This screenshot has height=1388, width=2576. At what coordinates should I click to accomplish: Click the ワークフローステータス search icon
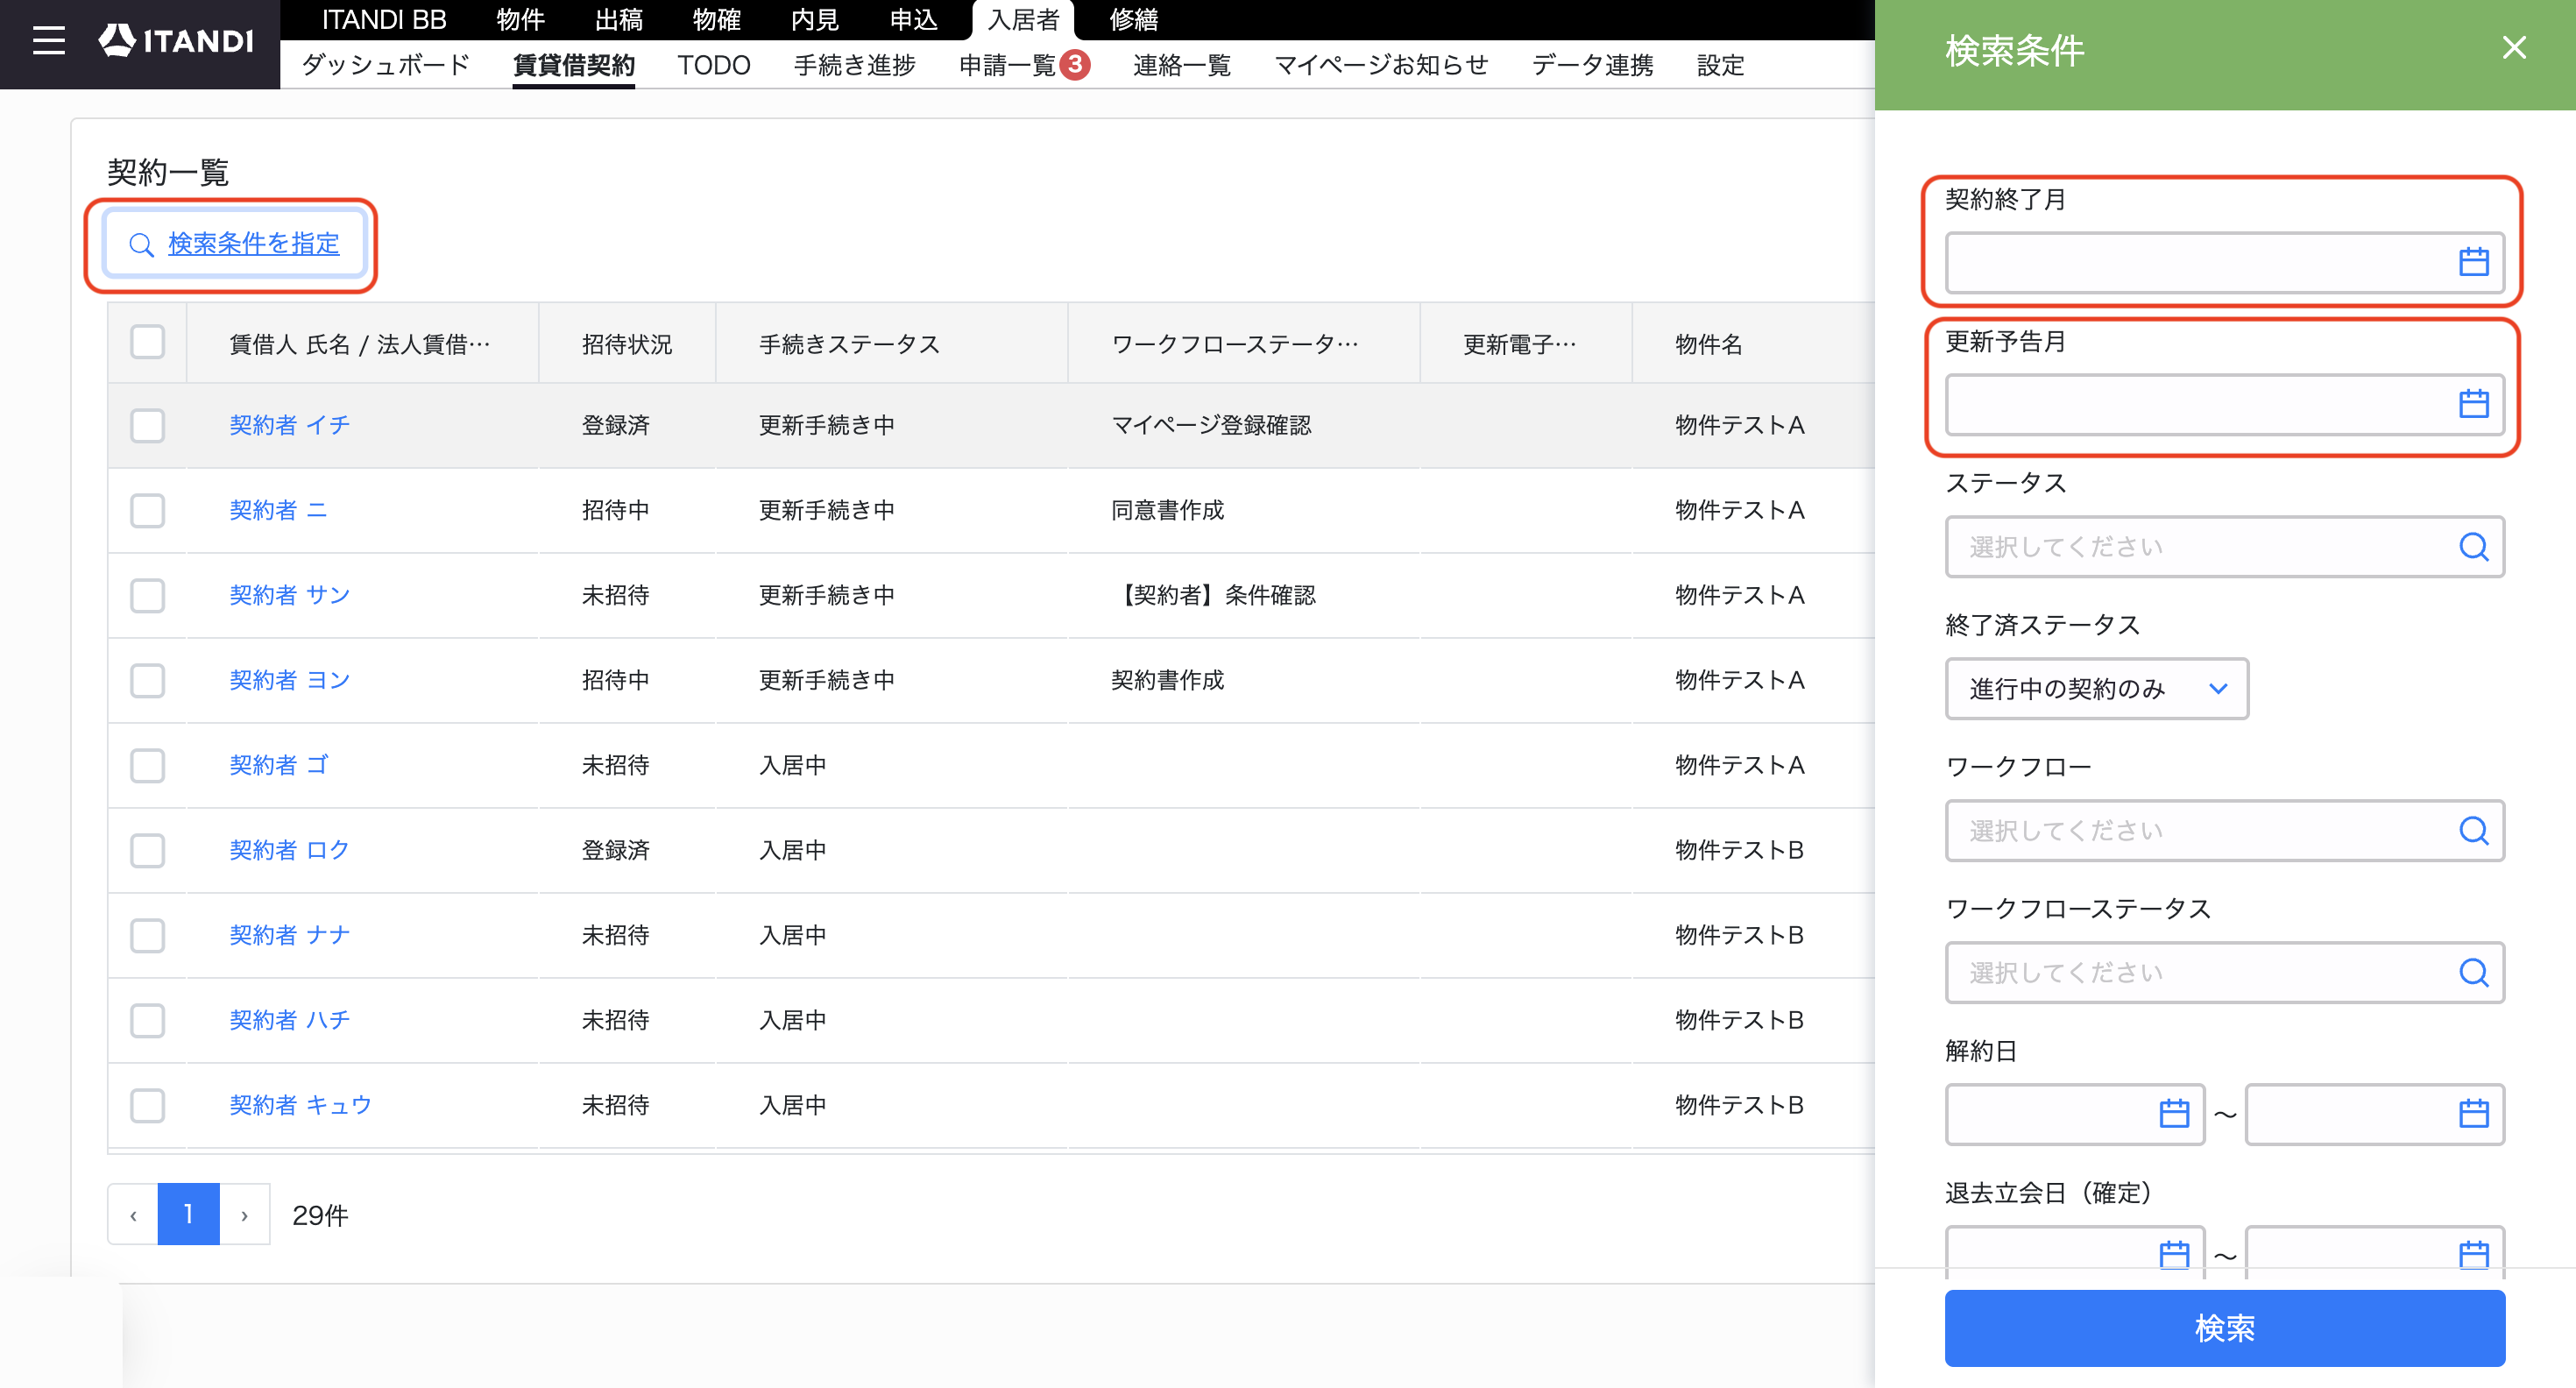[x=2473, y=972]
